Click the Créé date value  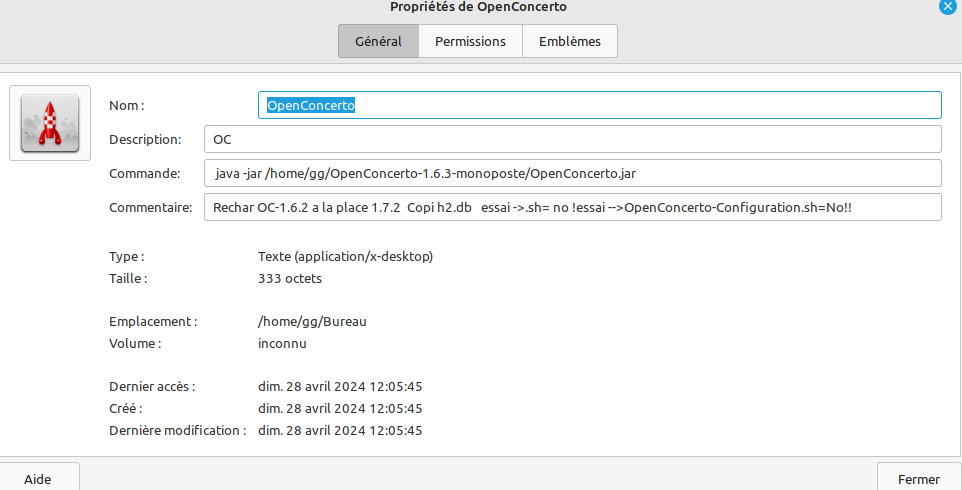[x=340, y=408]
